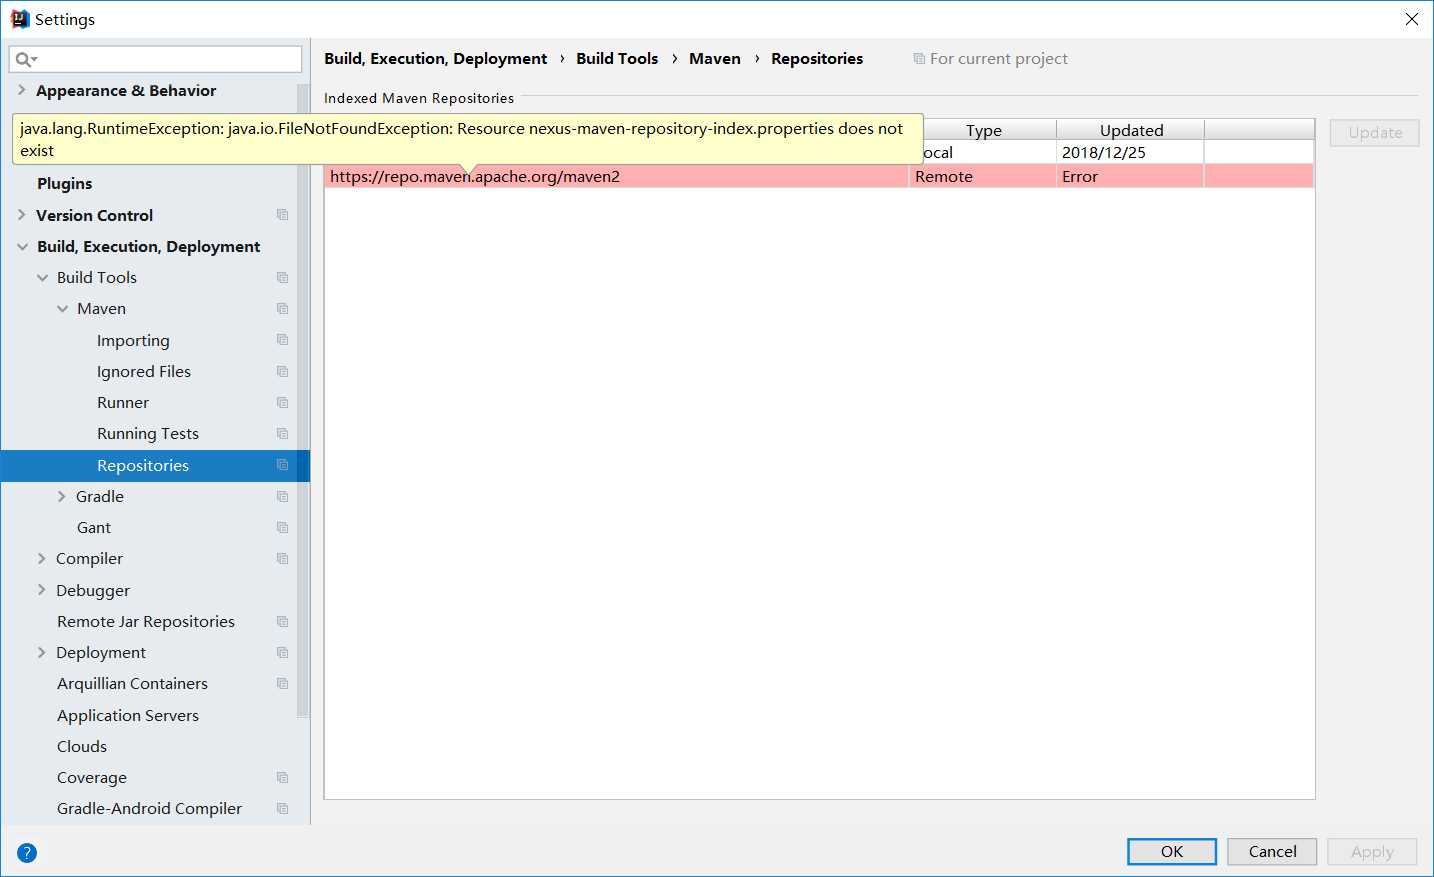The height and width of the screenshot is (877, 1434).
Task: Open Clouds settings page
Action: click(82, 746)
